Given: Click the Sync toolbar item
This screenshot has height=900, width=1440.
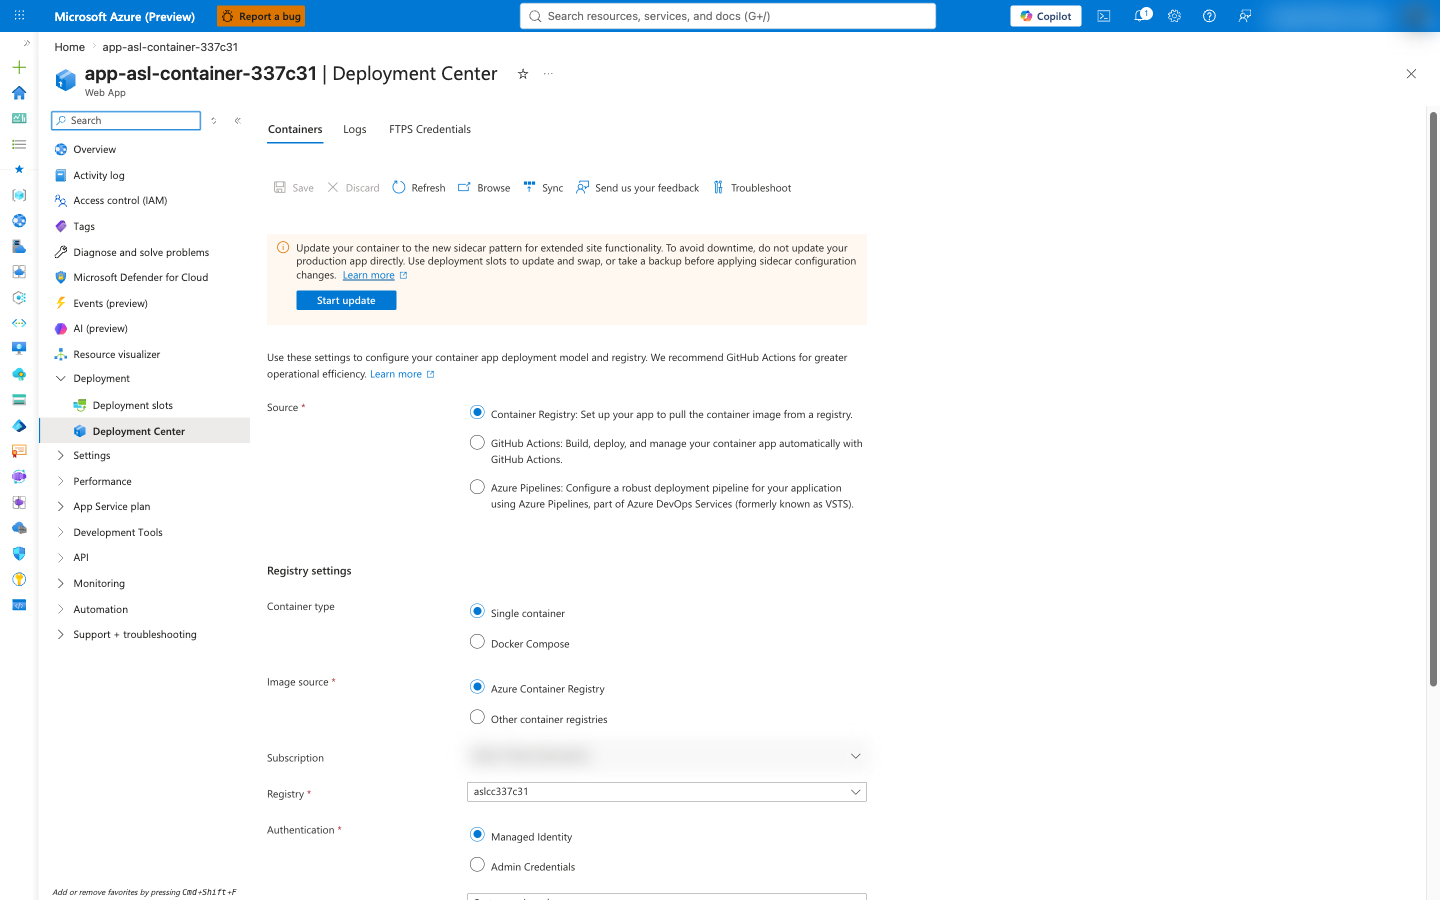Looking at the screenshot, I should tap(543, 188).
